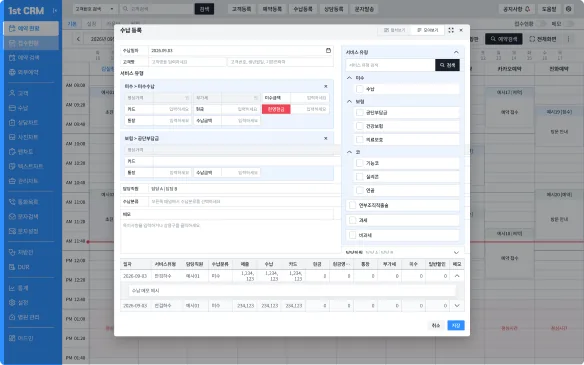Select the 기본 tab behind the dialog

click(72, 24)
